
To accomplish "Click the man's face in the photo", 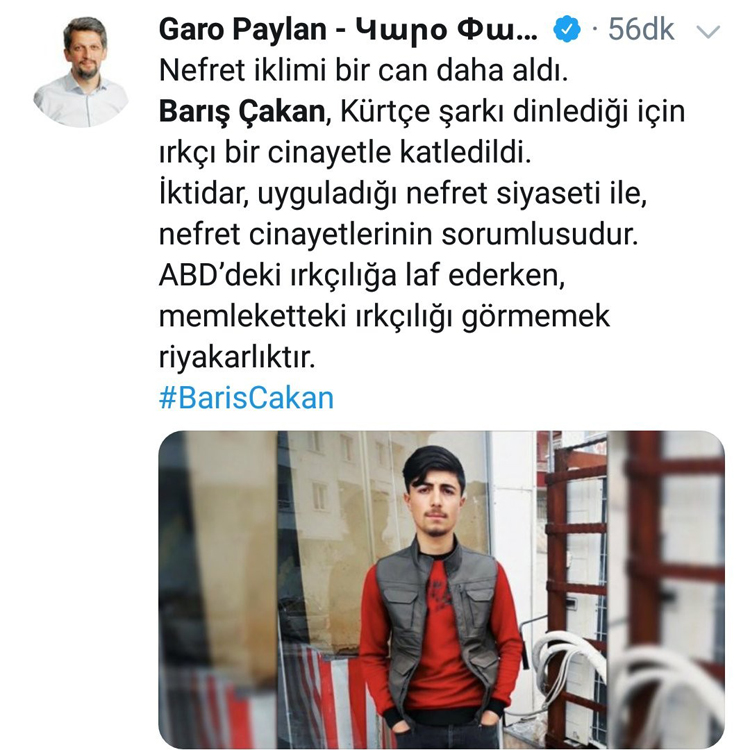I will click(435, 500).
